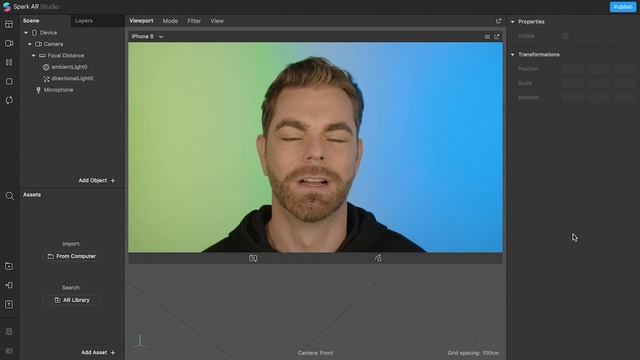This screenshot has height=360, width=640.
Task: Click the directionalLight0 light icon
Action: pyautogui.click(x=46, y=78)
